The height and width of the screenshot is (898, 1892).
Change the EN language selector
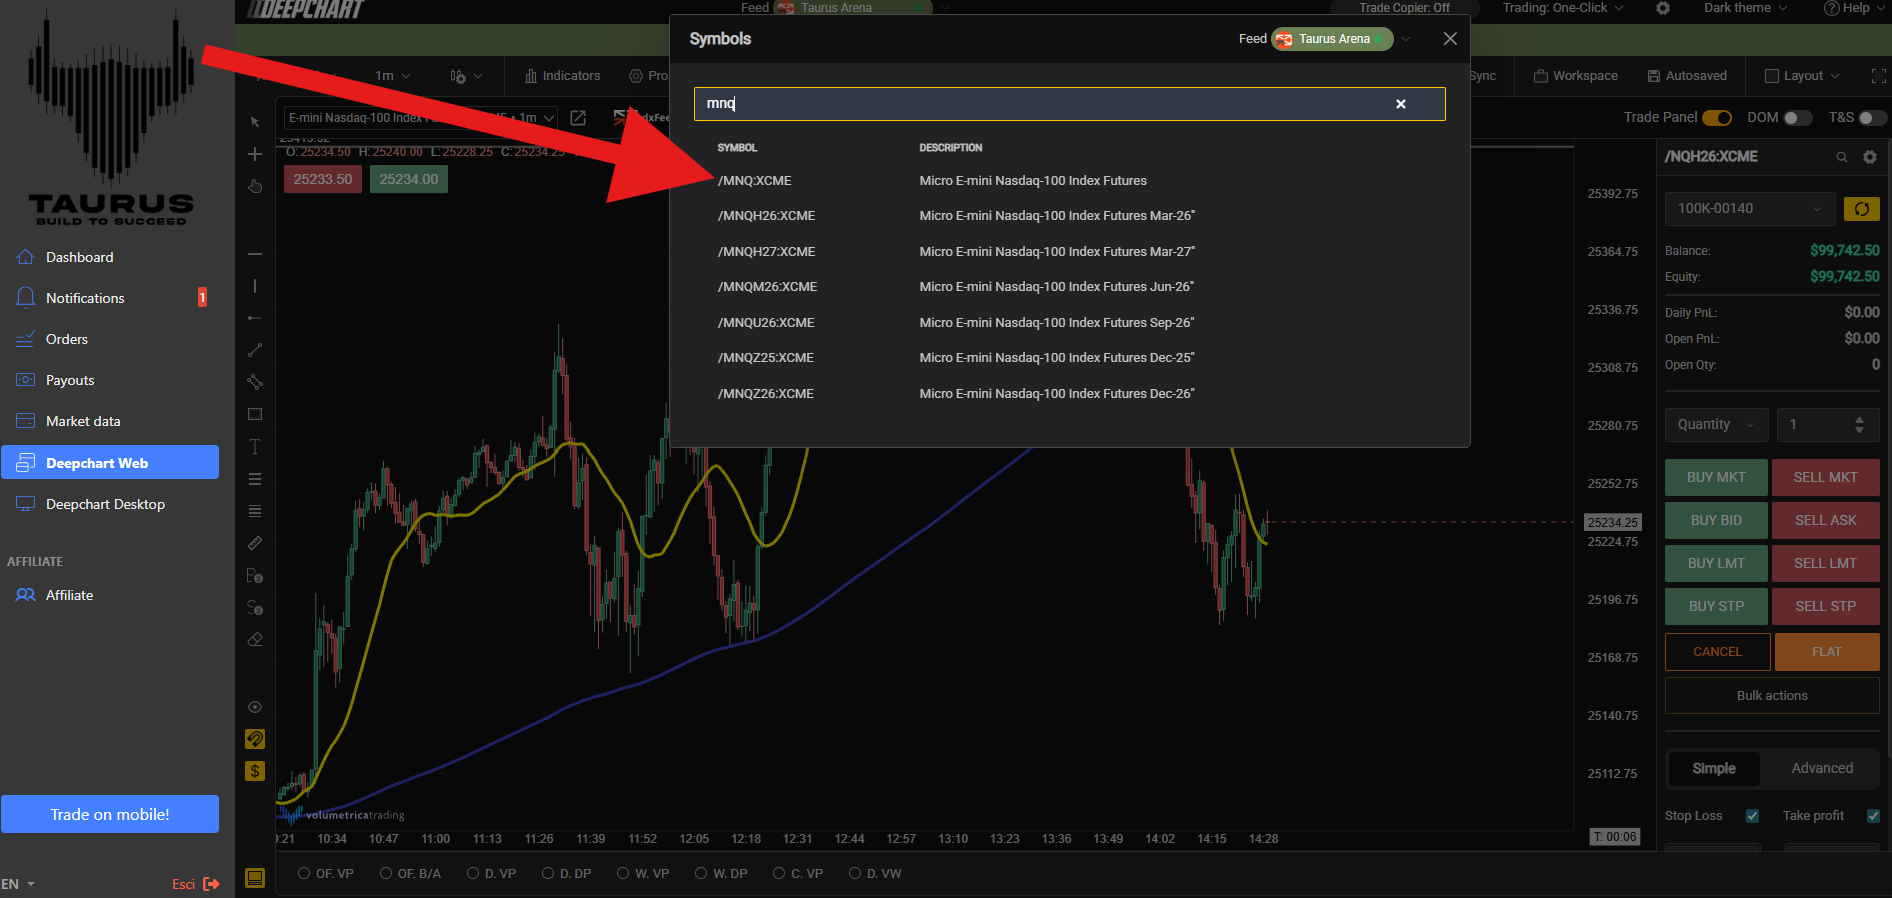click(x=18, y=884)
